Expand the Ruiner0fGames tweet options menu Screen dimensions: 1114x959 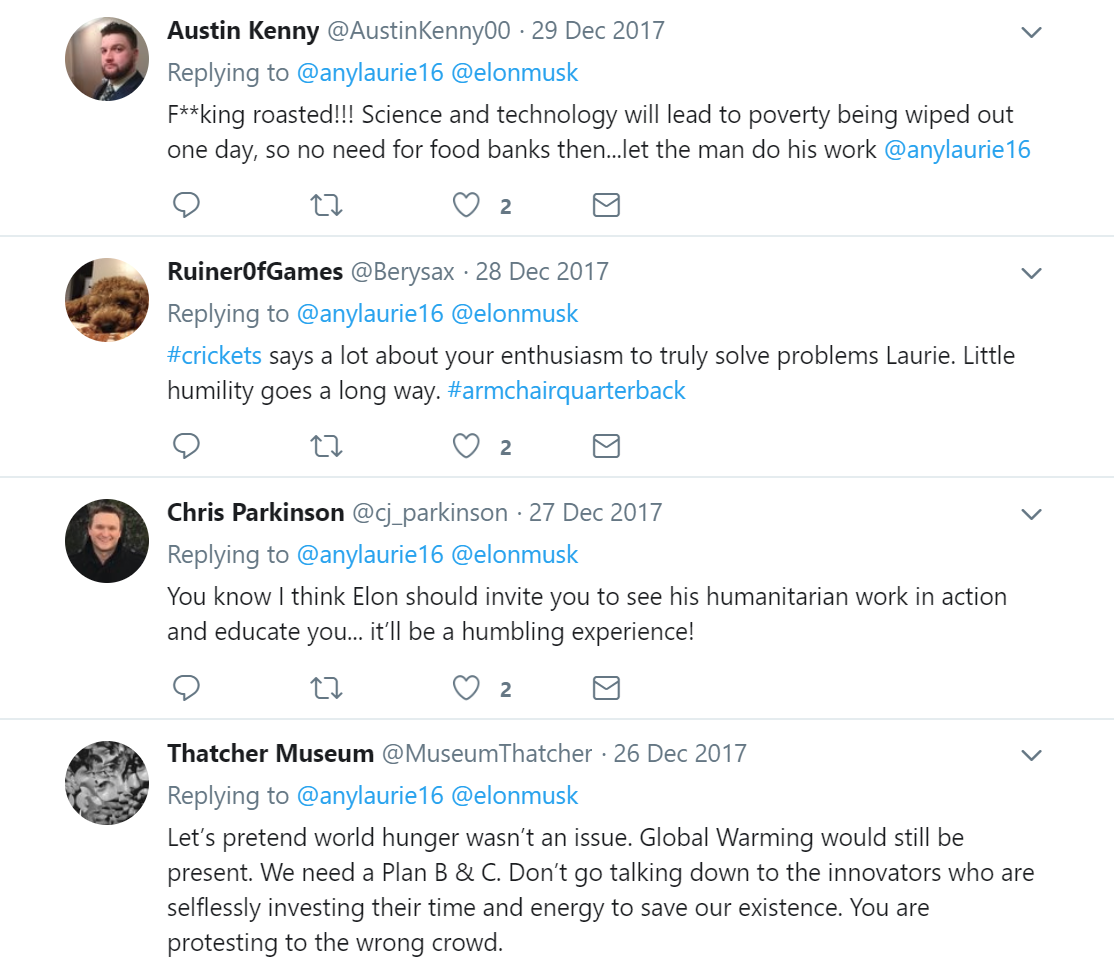(1031, 273)
